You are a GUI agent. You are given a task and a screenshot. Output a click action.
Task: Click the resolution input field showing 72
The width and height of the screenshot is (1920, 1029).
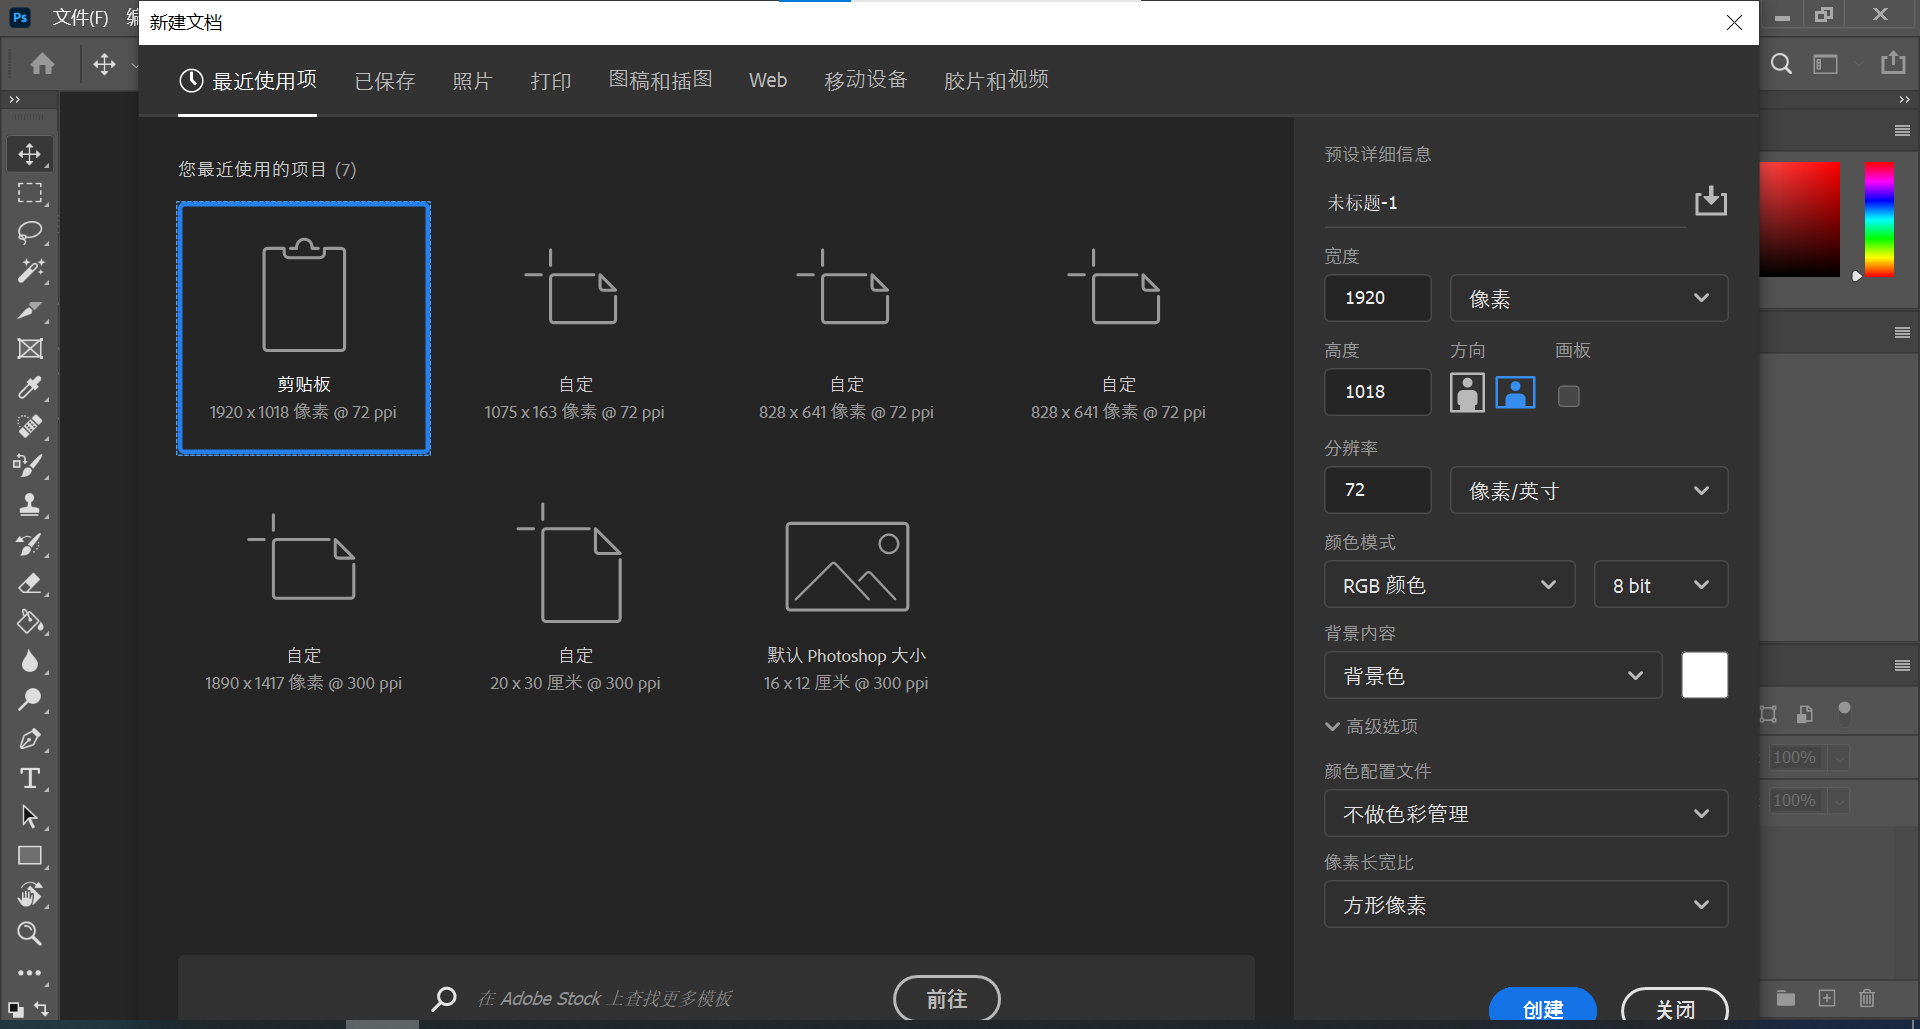[1377, 490]
